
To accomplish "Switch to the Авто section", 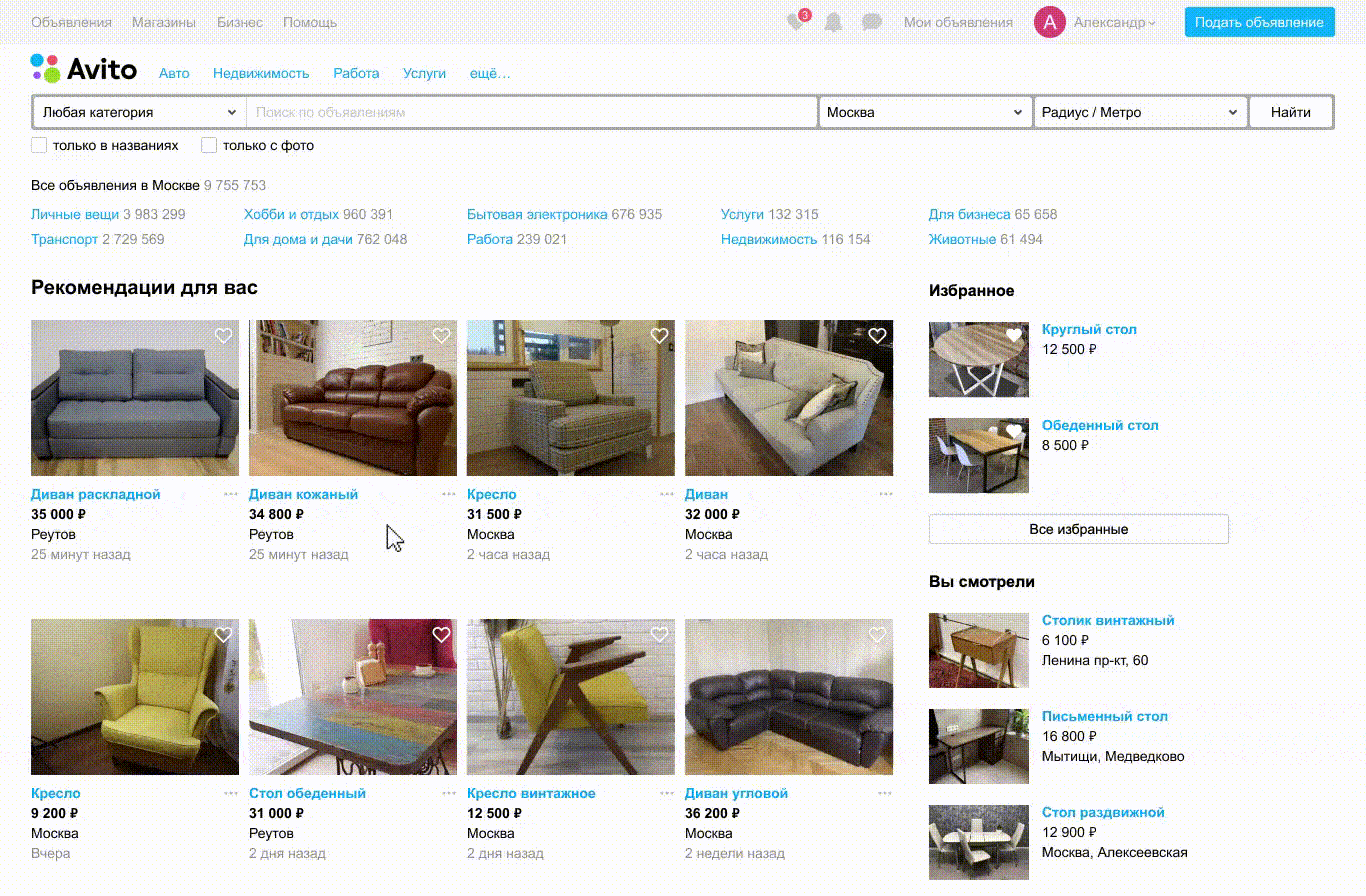I will pyautogui.click(x=174, y=73).
